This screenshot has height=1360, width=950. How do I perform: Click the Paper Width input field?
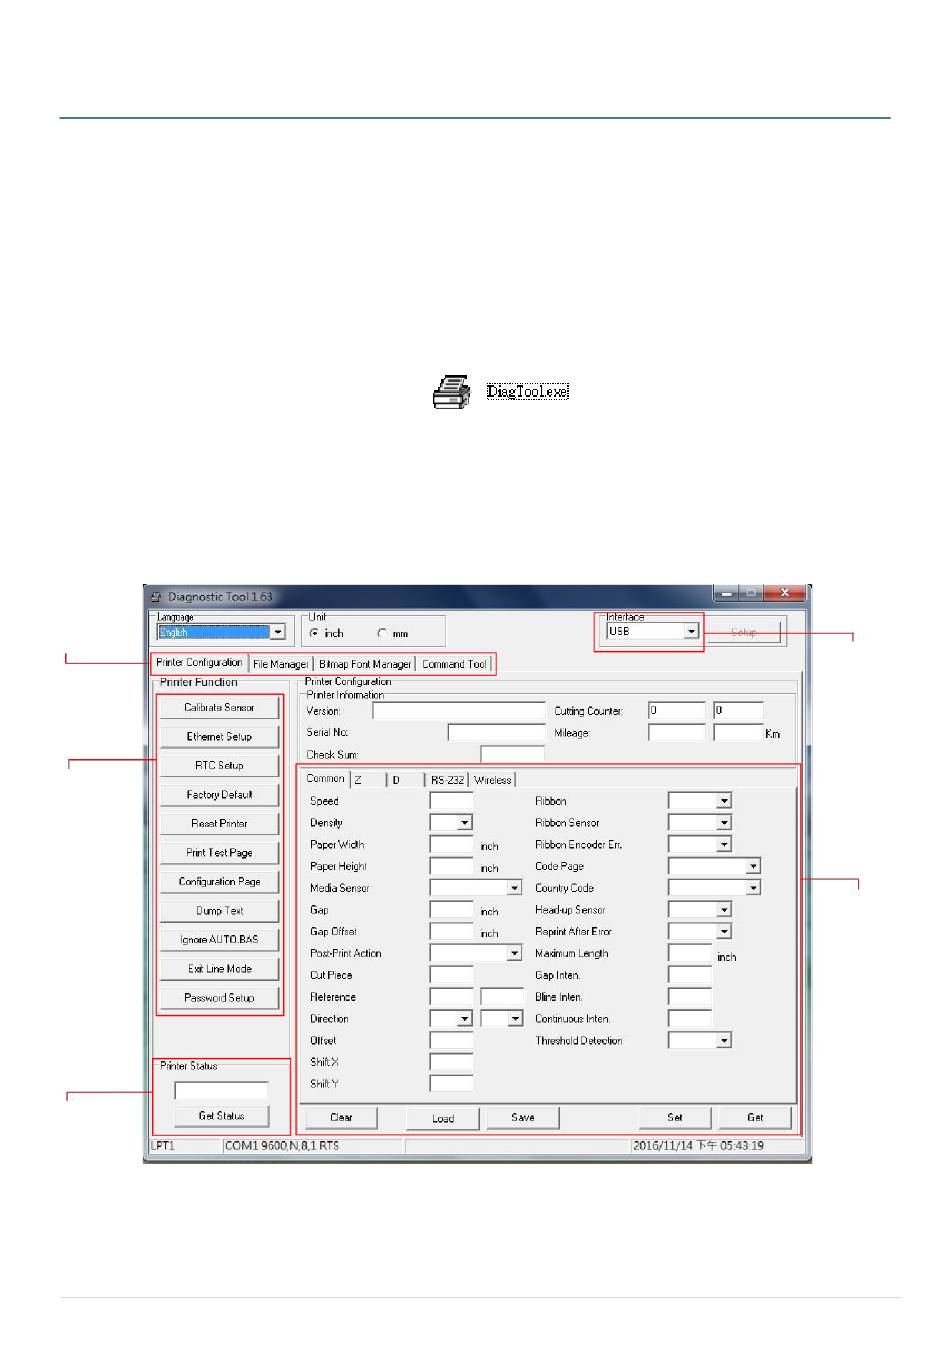tap(451, 845)
